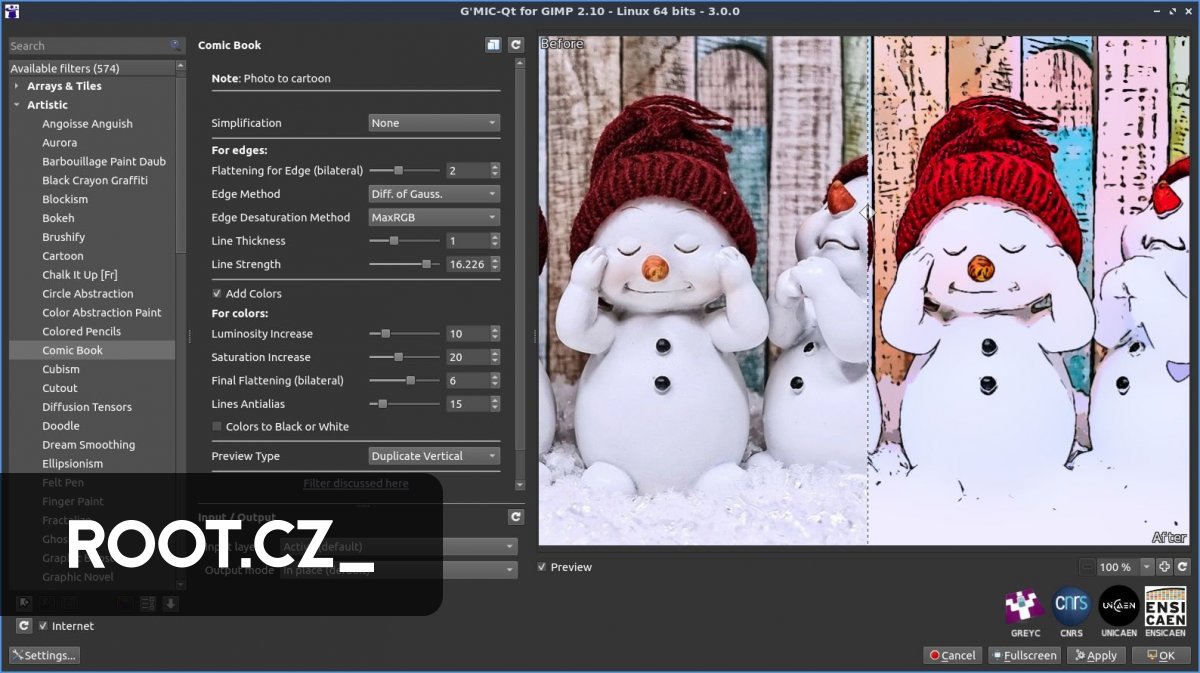Refresh filters using the icon beside Internet
1200x673 pixels.
pyautogui.click(x=24, y=626)
